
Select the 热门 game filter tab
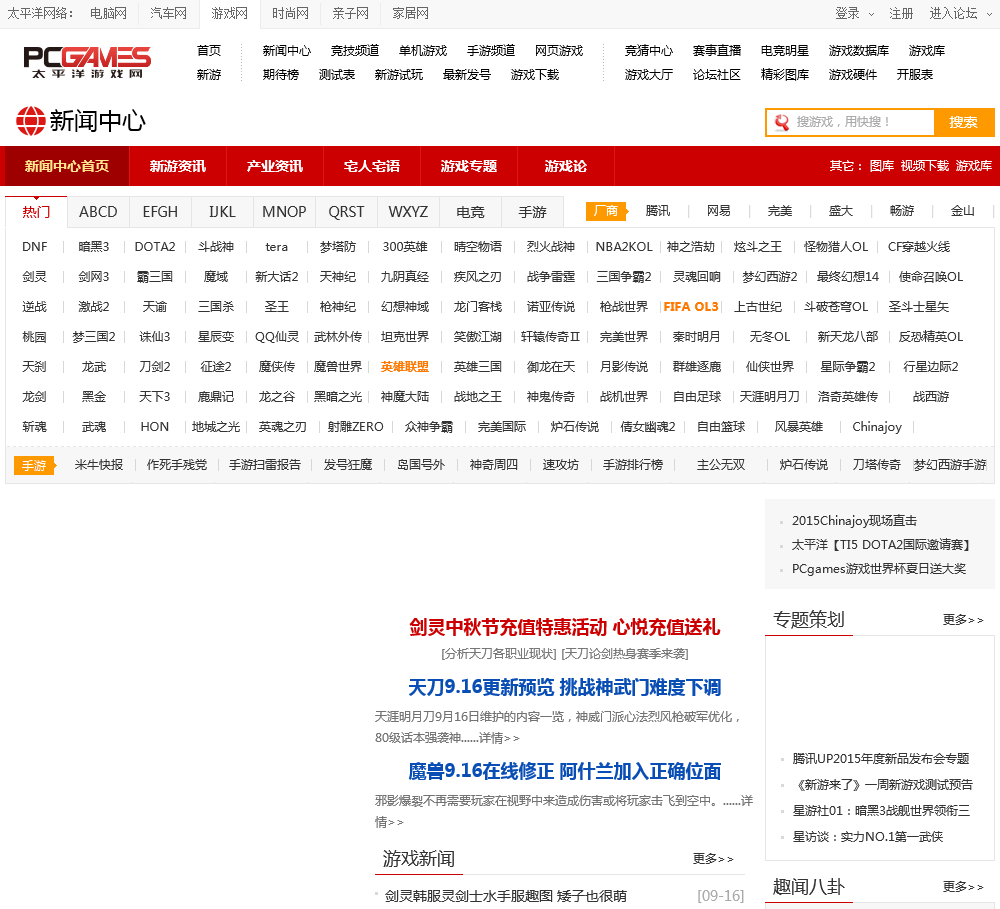point(36,212)
